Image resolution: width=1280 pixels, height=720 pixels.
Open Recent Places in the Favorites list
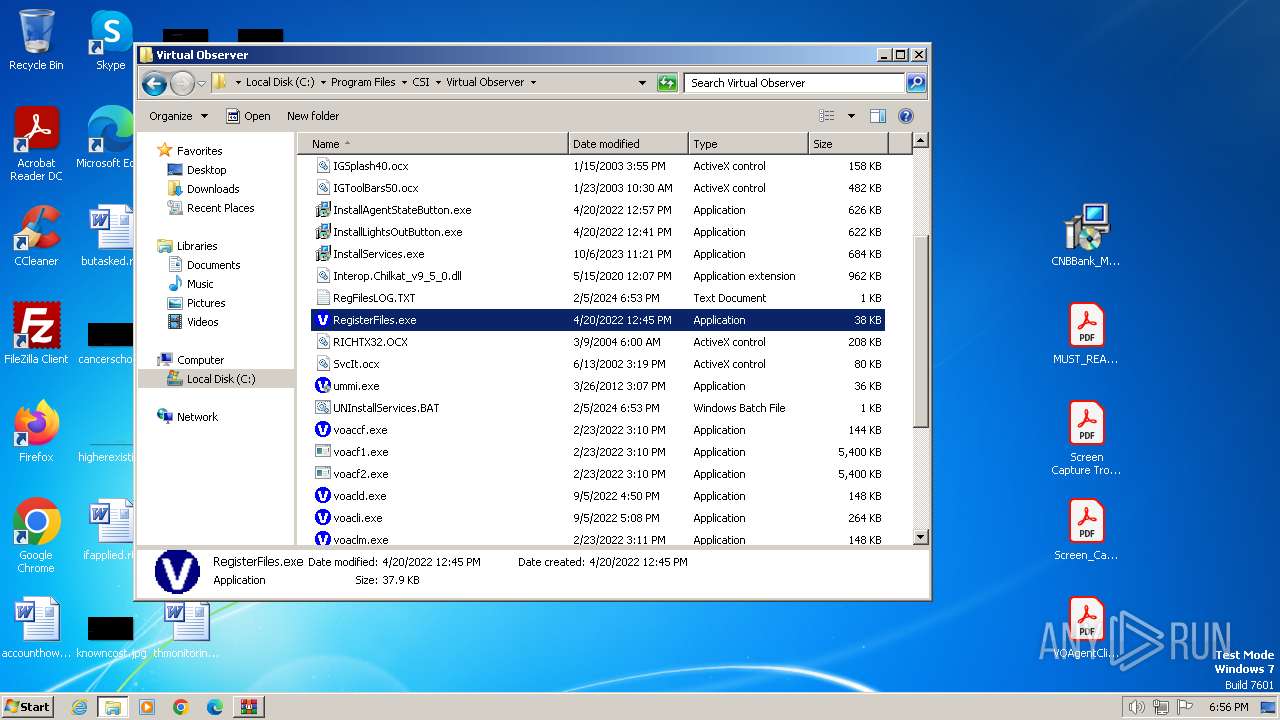click(220, 208)
